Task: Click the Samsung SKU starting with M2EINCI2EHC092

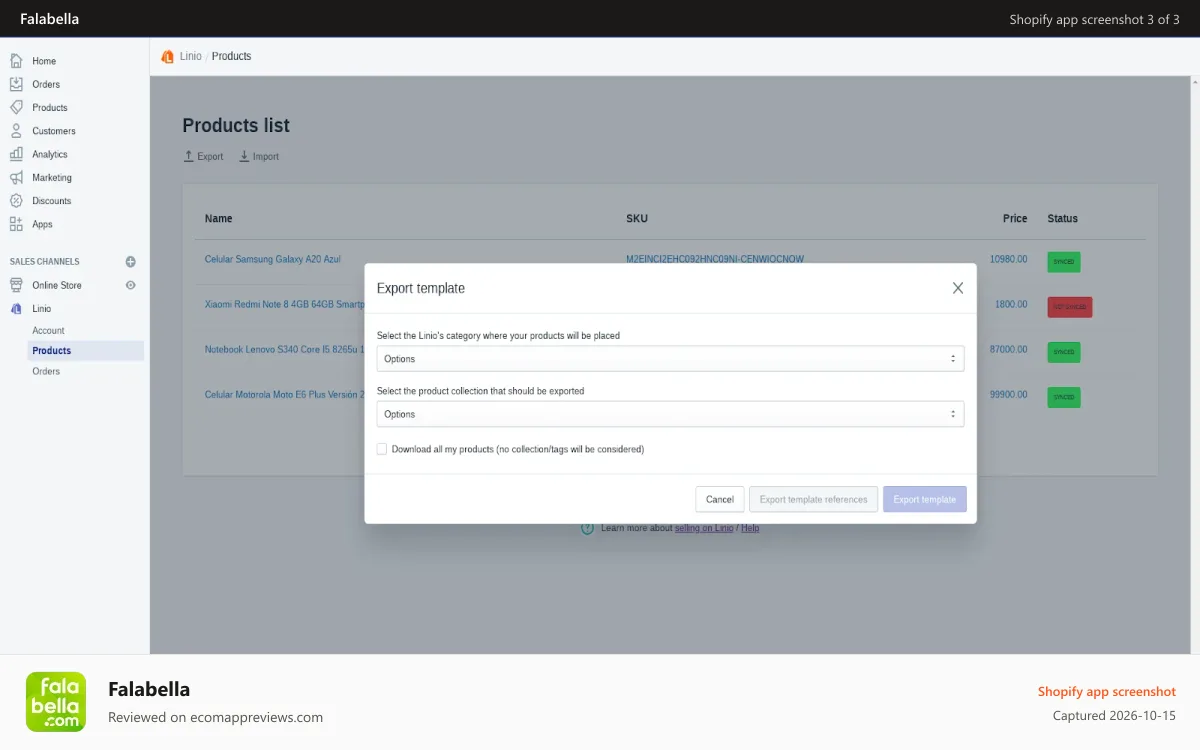Action: pos(715,259)
